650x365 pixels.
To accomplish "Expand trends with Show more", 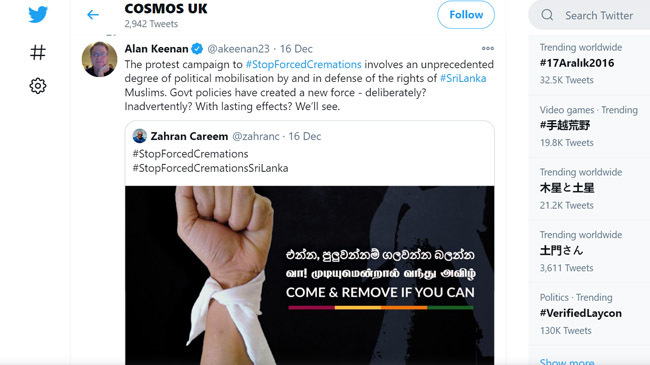I will (x=567, y=361).
